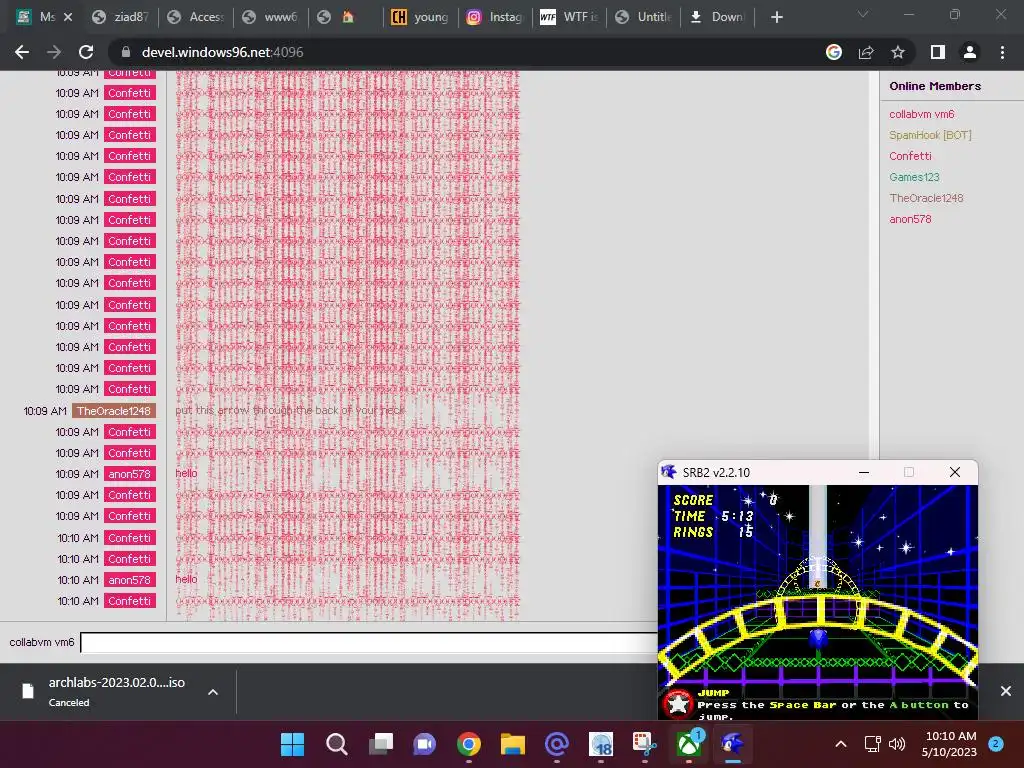Viewport: 1024px width, 768px height.
Task: Switch to the young tab
Action: point(421,17)
